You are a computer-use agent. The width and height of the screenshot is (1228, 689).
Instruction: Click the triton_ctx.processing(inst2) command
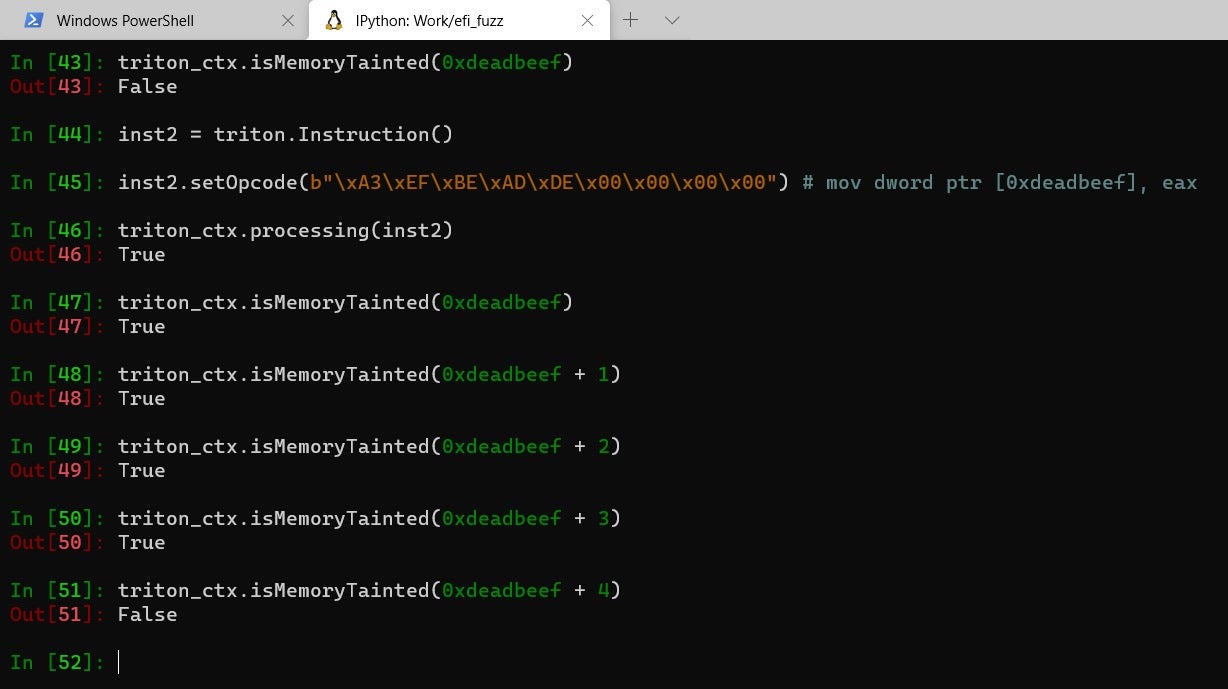[x=285, y=230]
